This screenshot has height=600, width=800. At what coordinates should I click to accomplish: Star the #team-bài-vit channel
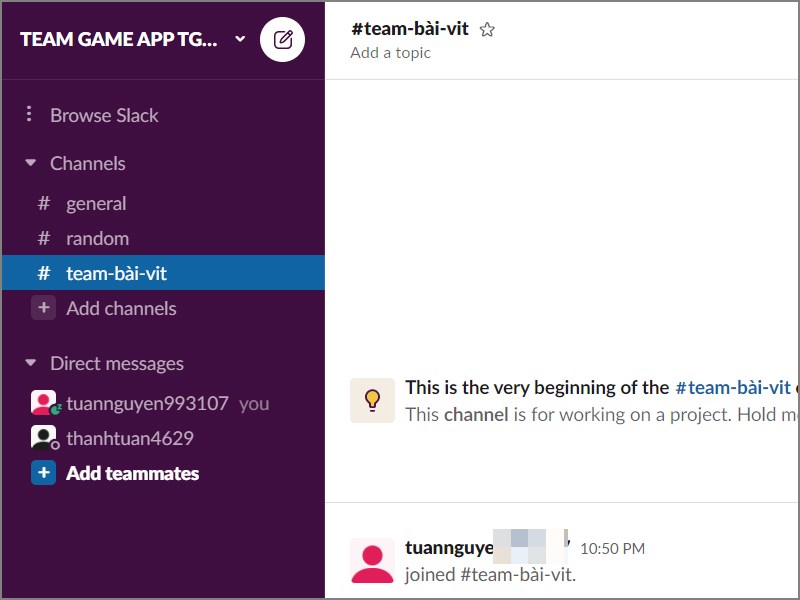487,30
